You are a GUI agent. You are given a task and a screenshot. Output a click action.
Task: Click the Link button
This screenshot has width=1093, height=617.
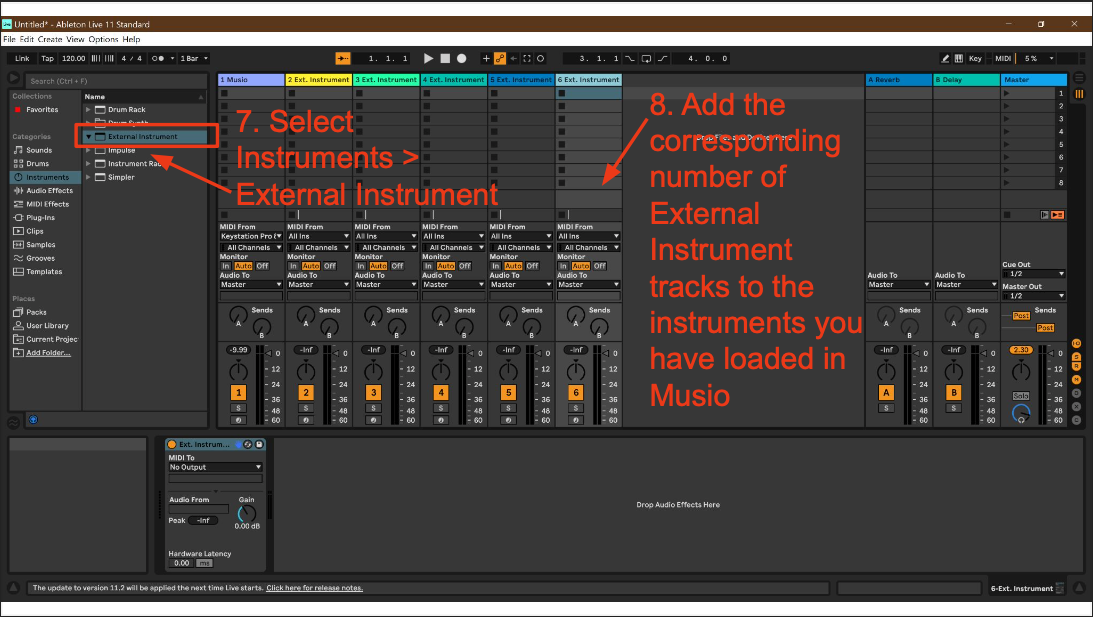coord(23,59)
